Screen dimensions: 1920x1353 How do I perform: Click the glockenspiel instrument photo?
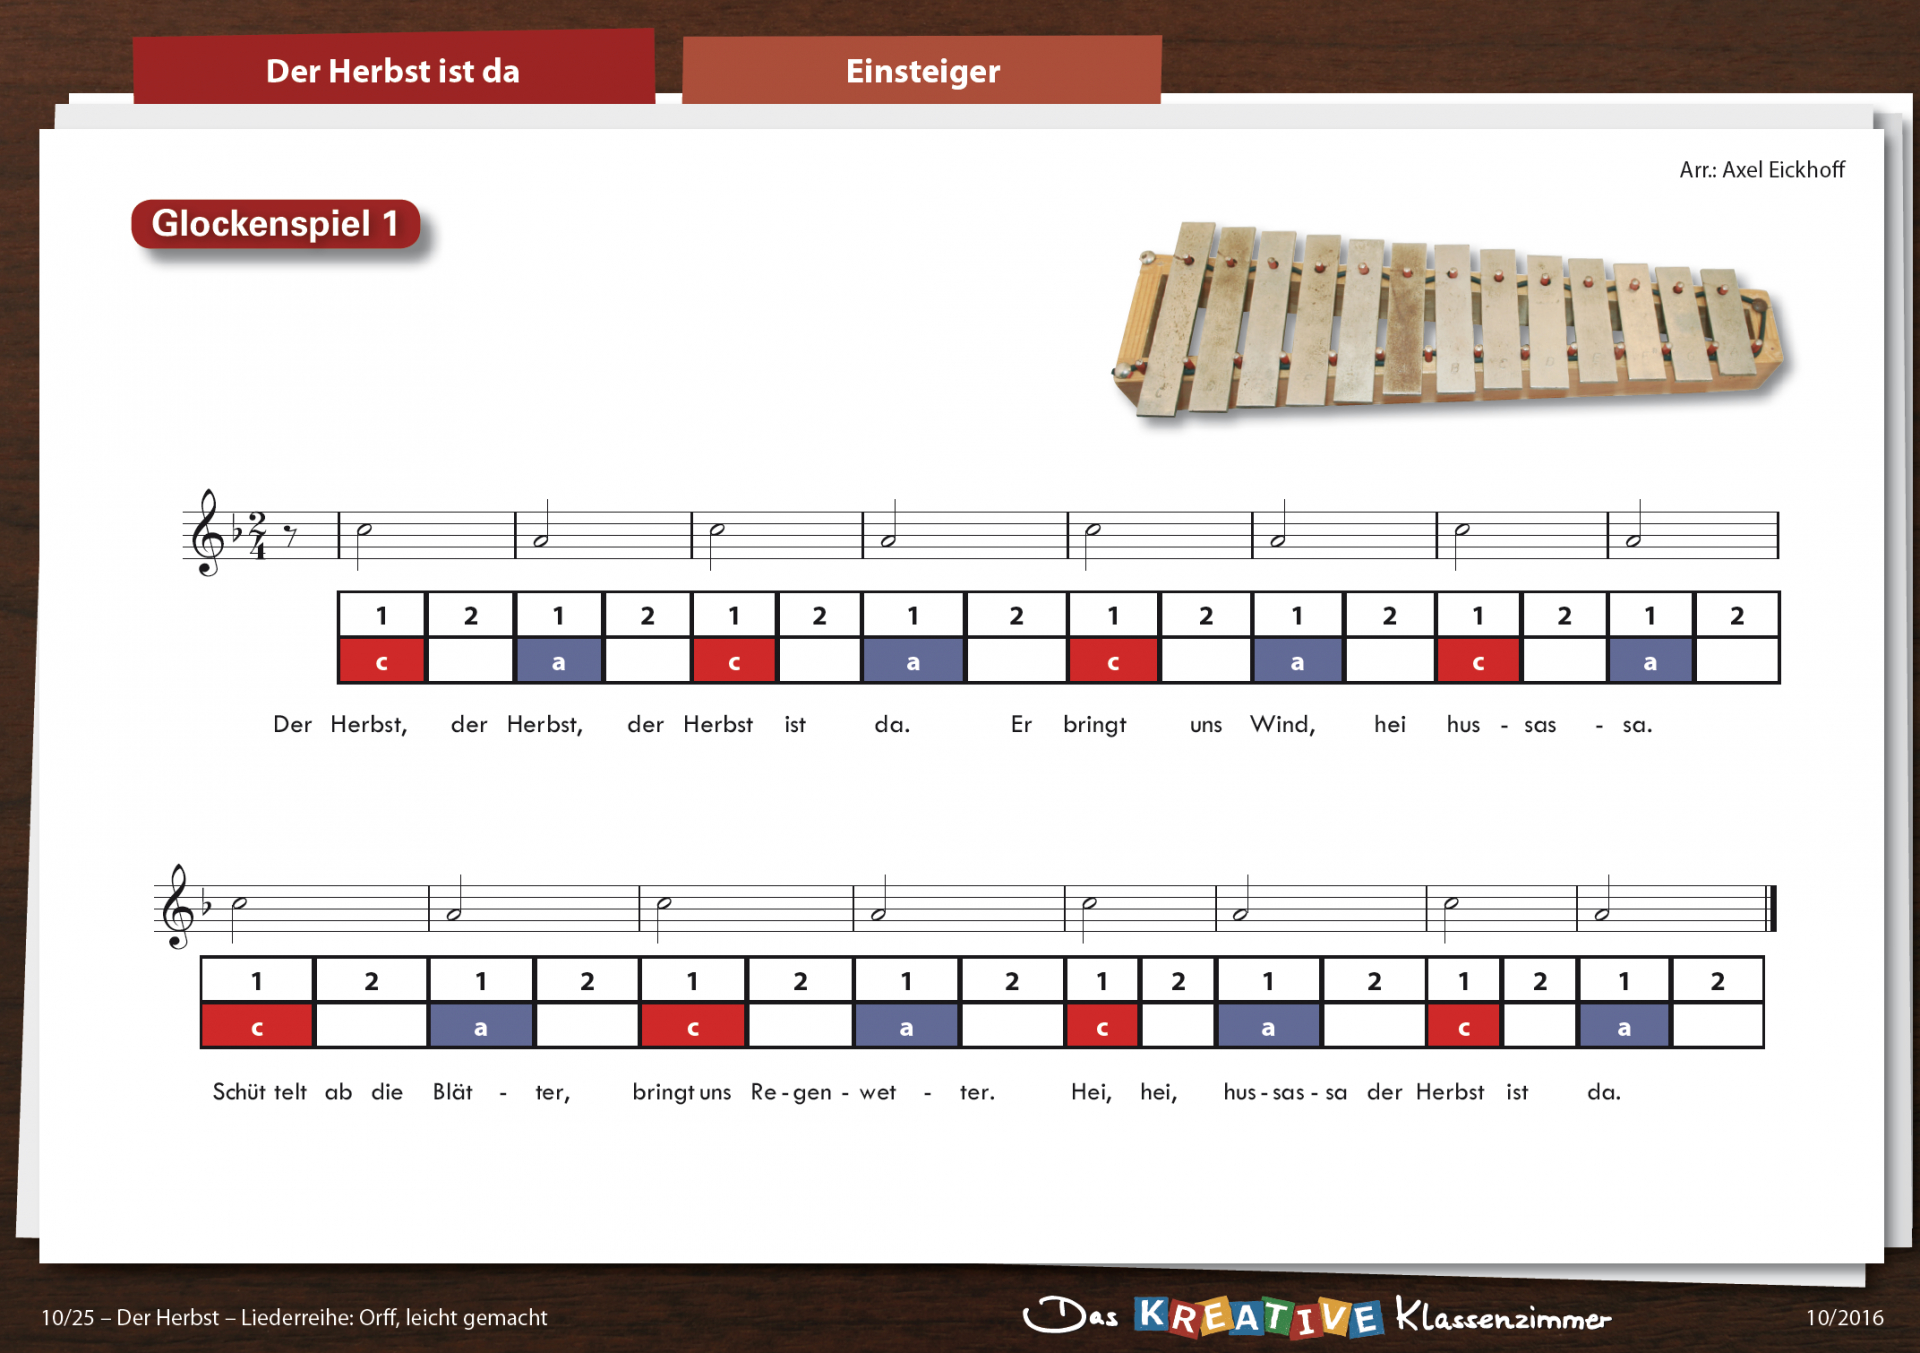coord(1450,320)
